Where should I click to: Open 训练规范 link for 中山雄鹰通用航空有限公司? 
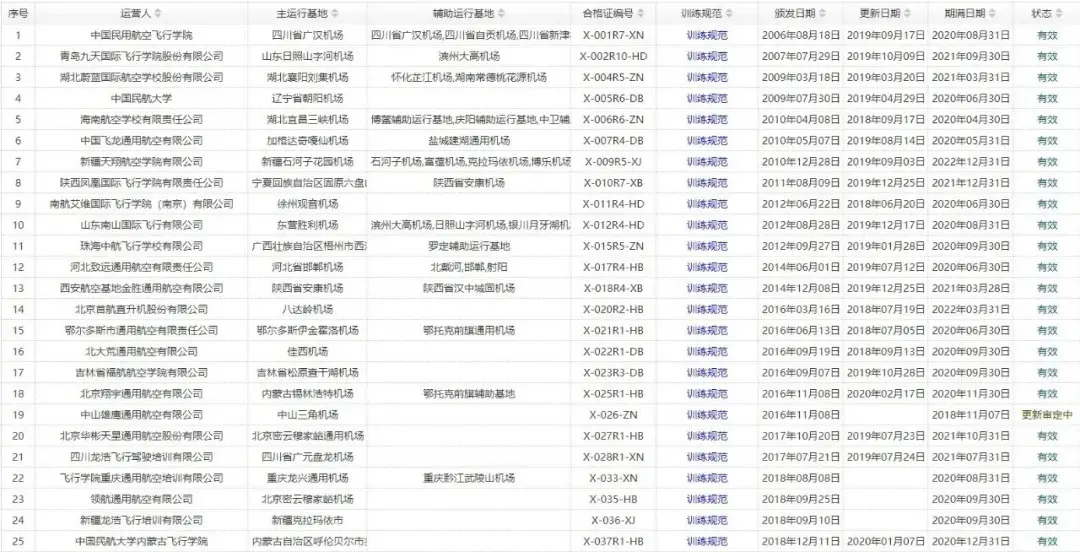click(707, 415)
